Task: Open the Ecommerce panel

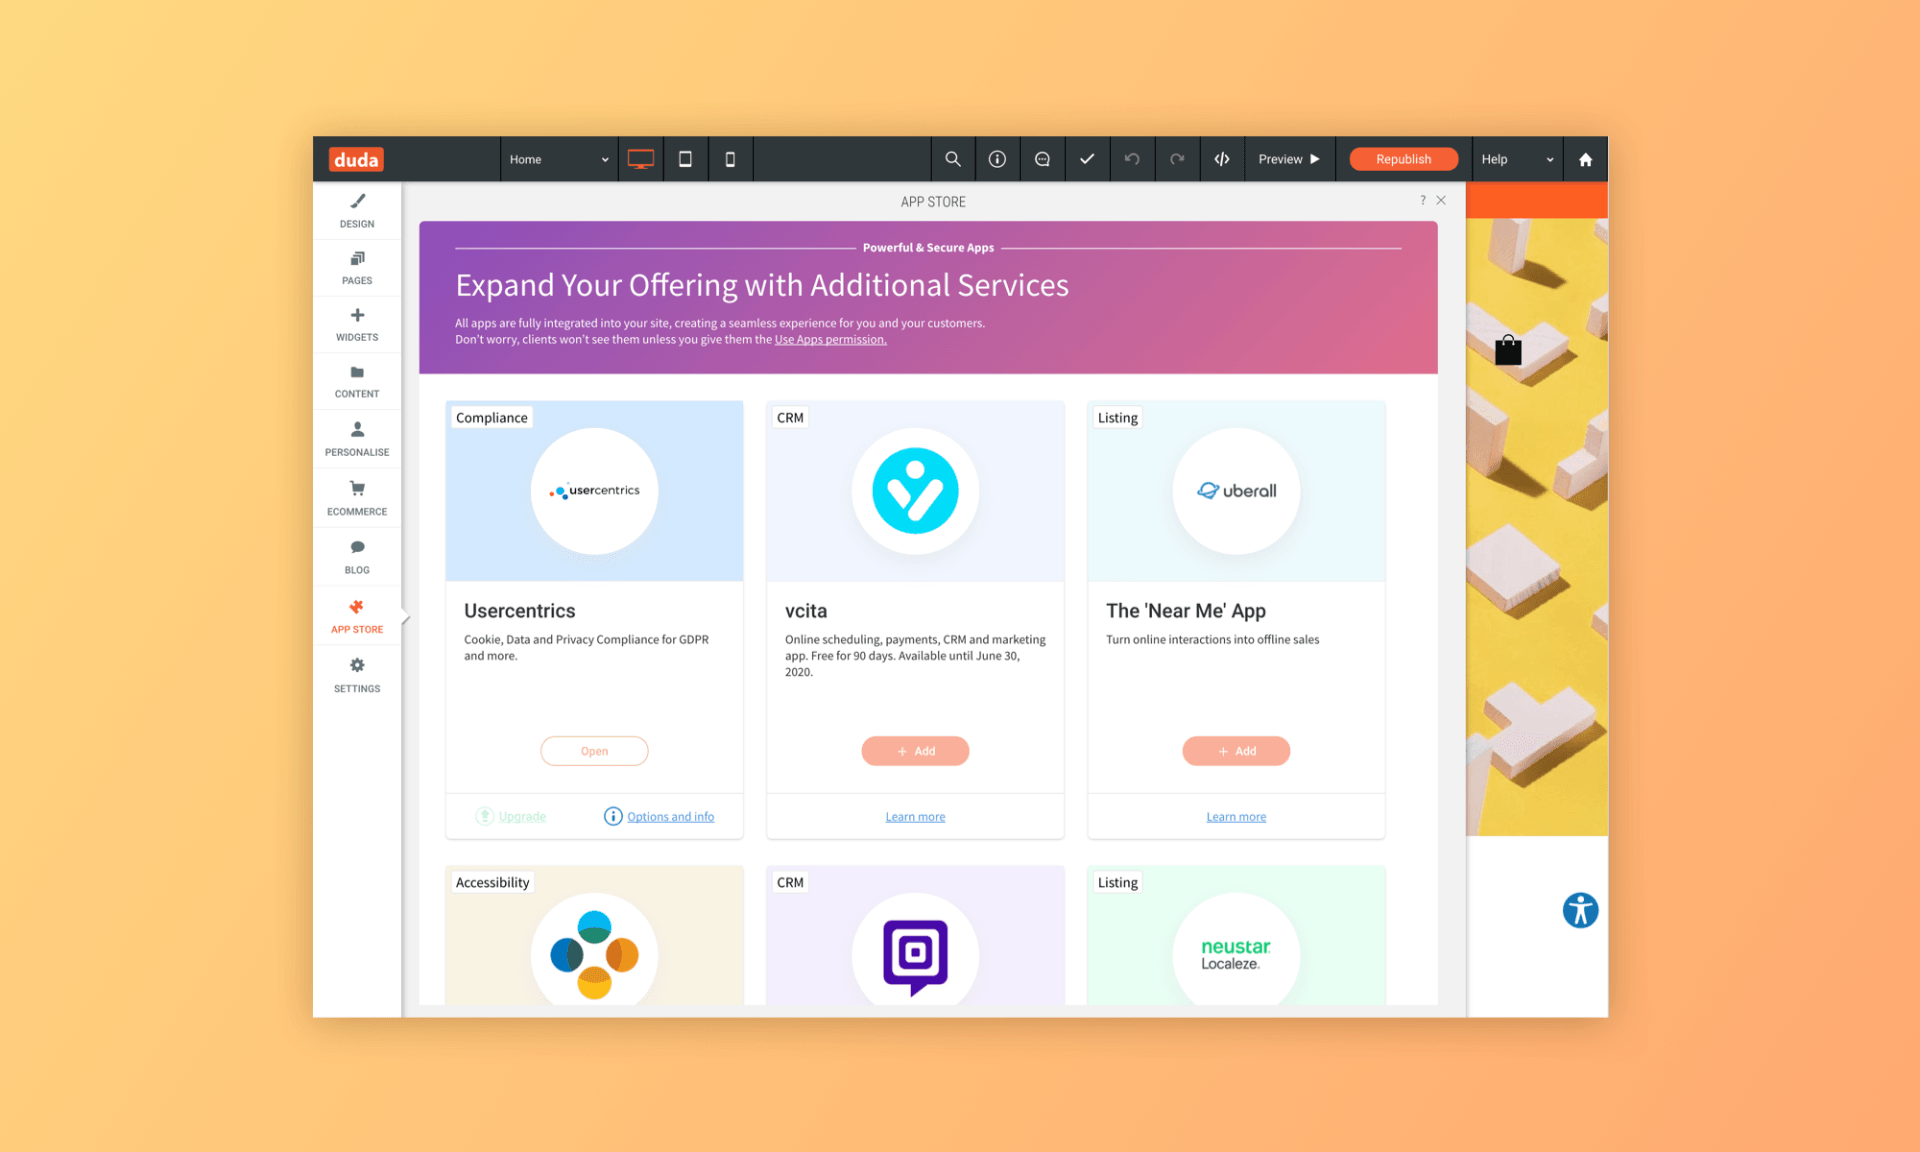Action: click(x=357, y=499)
